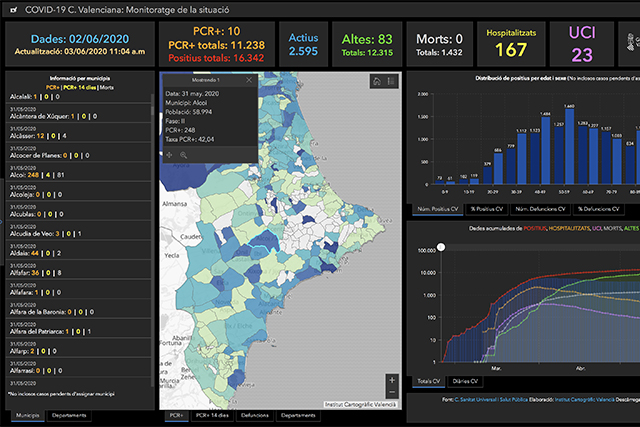Click the zoom-to magnifier icon in the popup
The image size is (640, 427).
(x=184, y=155)
